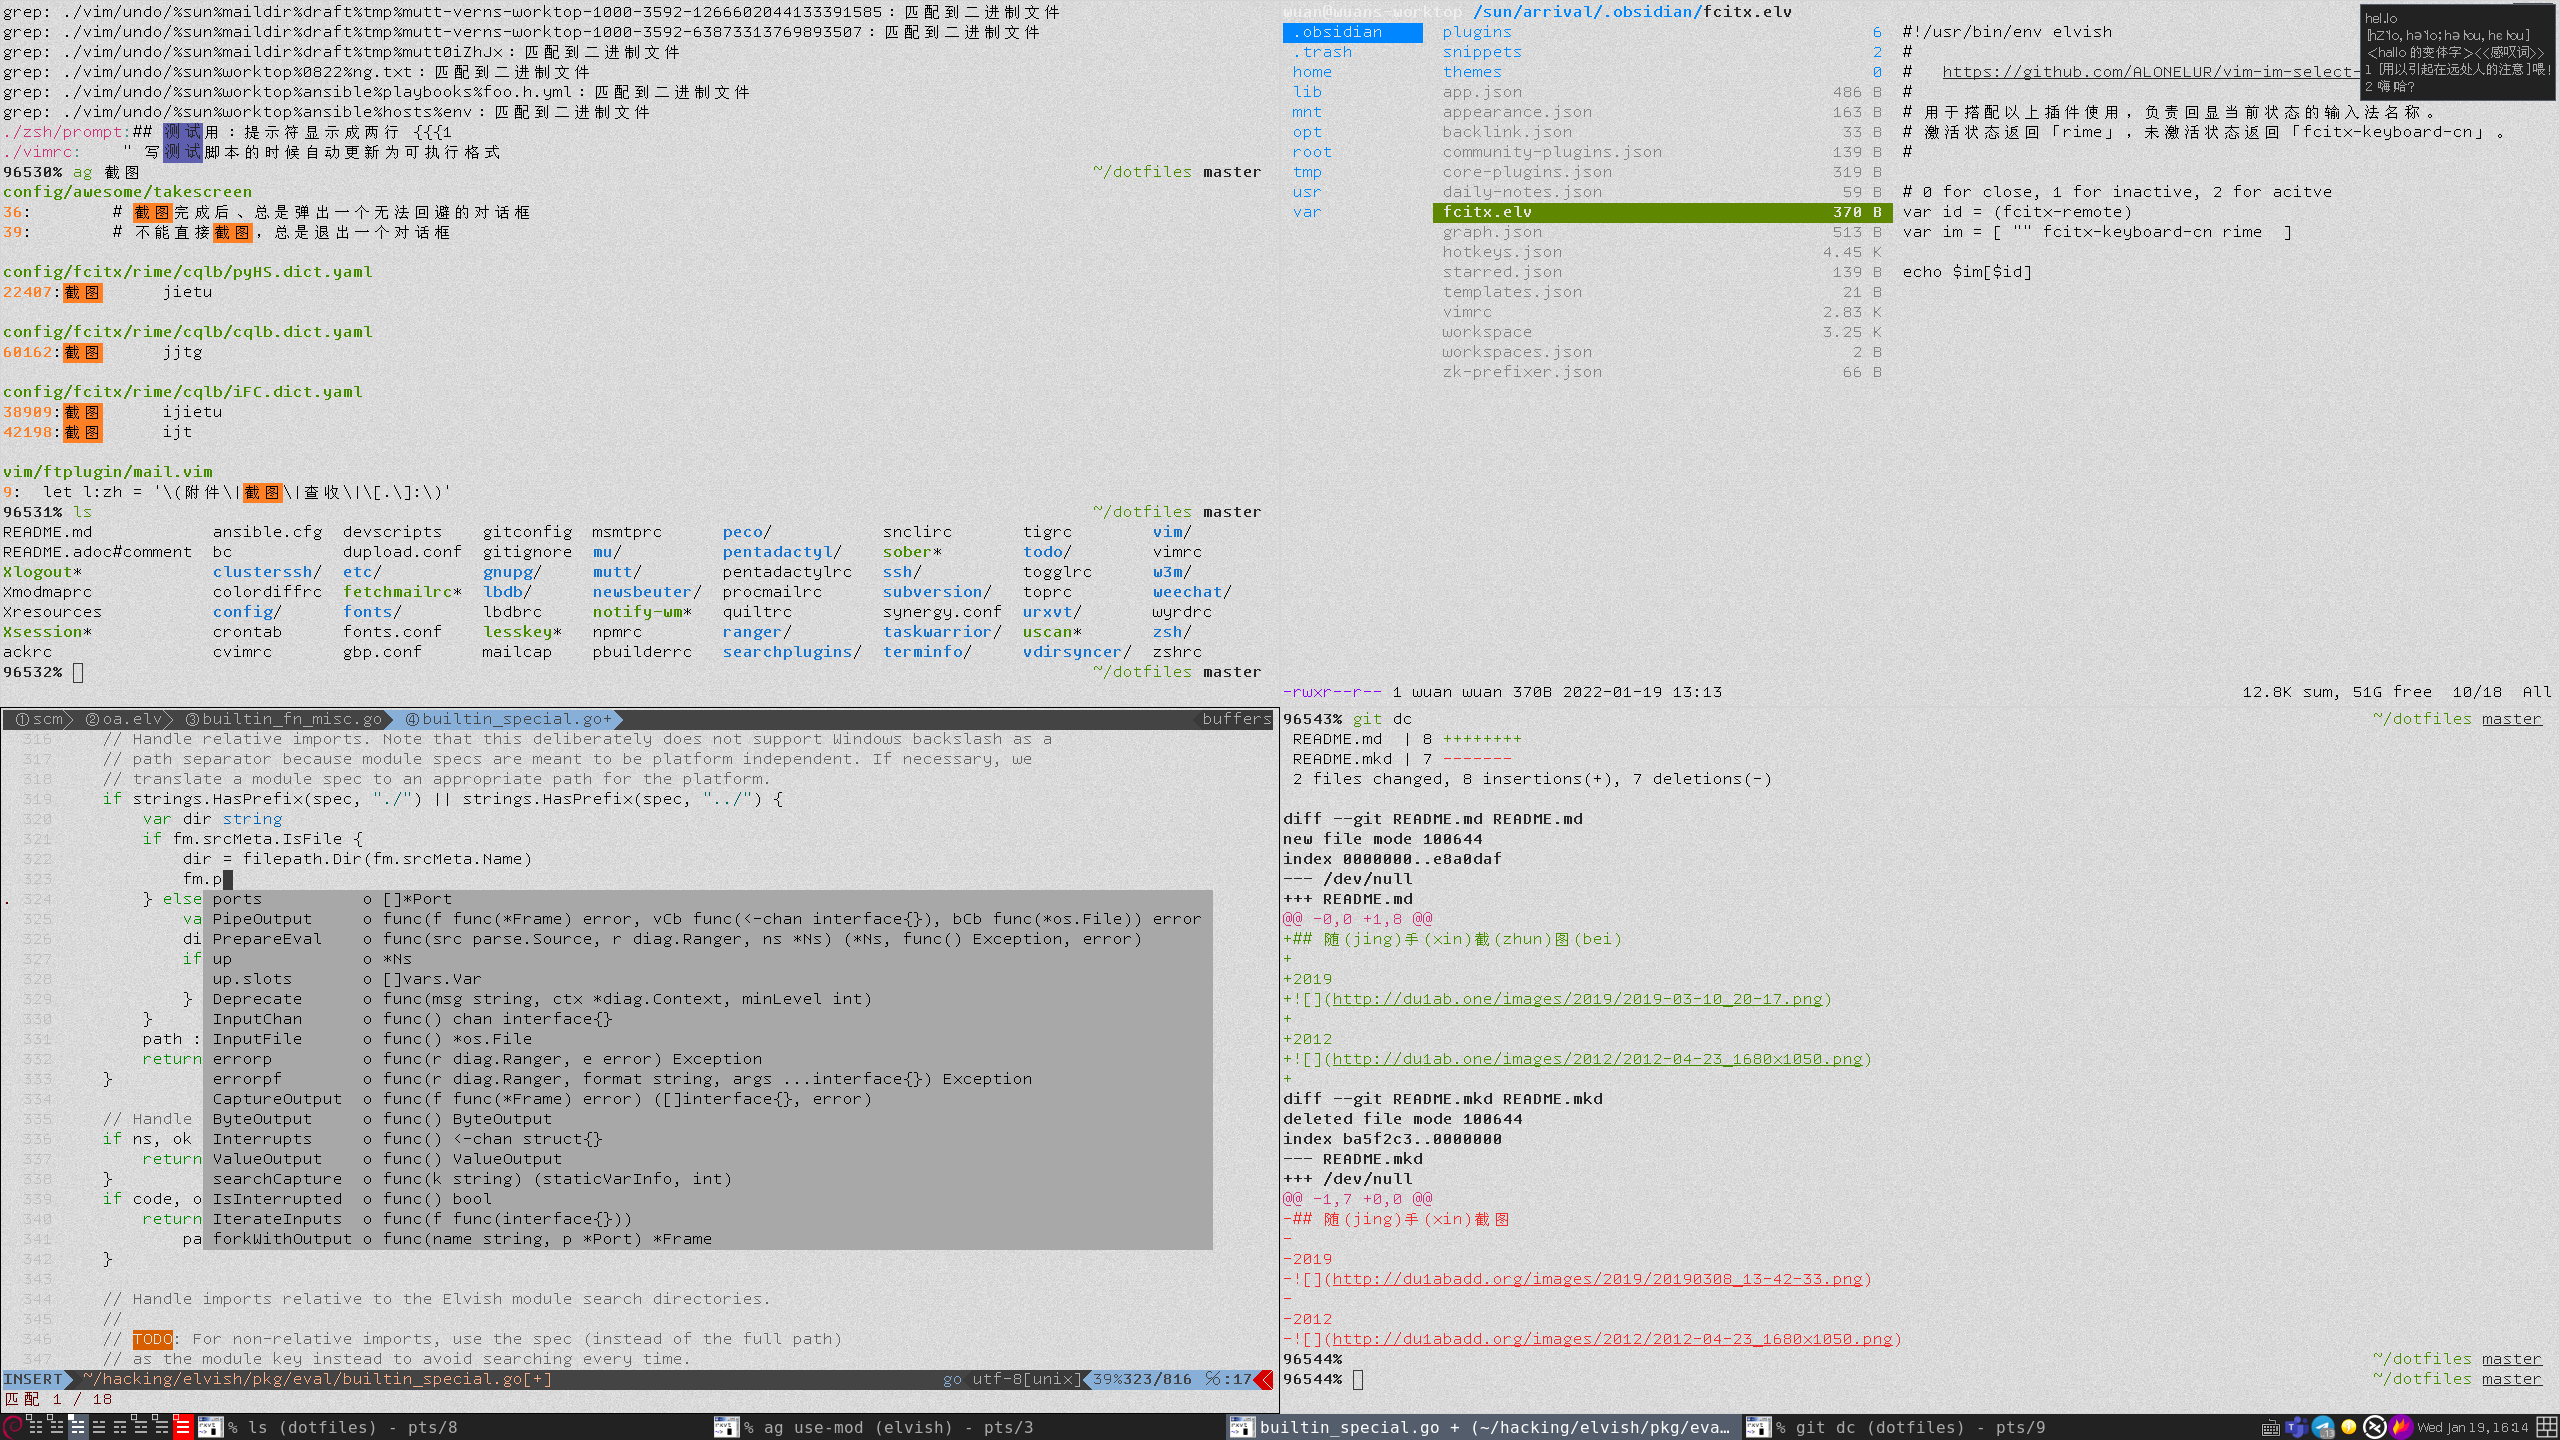Image resolution: width=2560 pixels, height=1440 pixels.
Task: Click the yellow circle tray icon
Action: [x=2348, y=1427]
